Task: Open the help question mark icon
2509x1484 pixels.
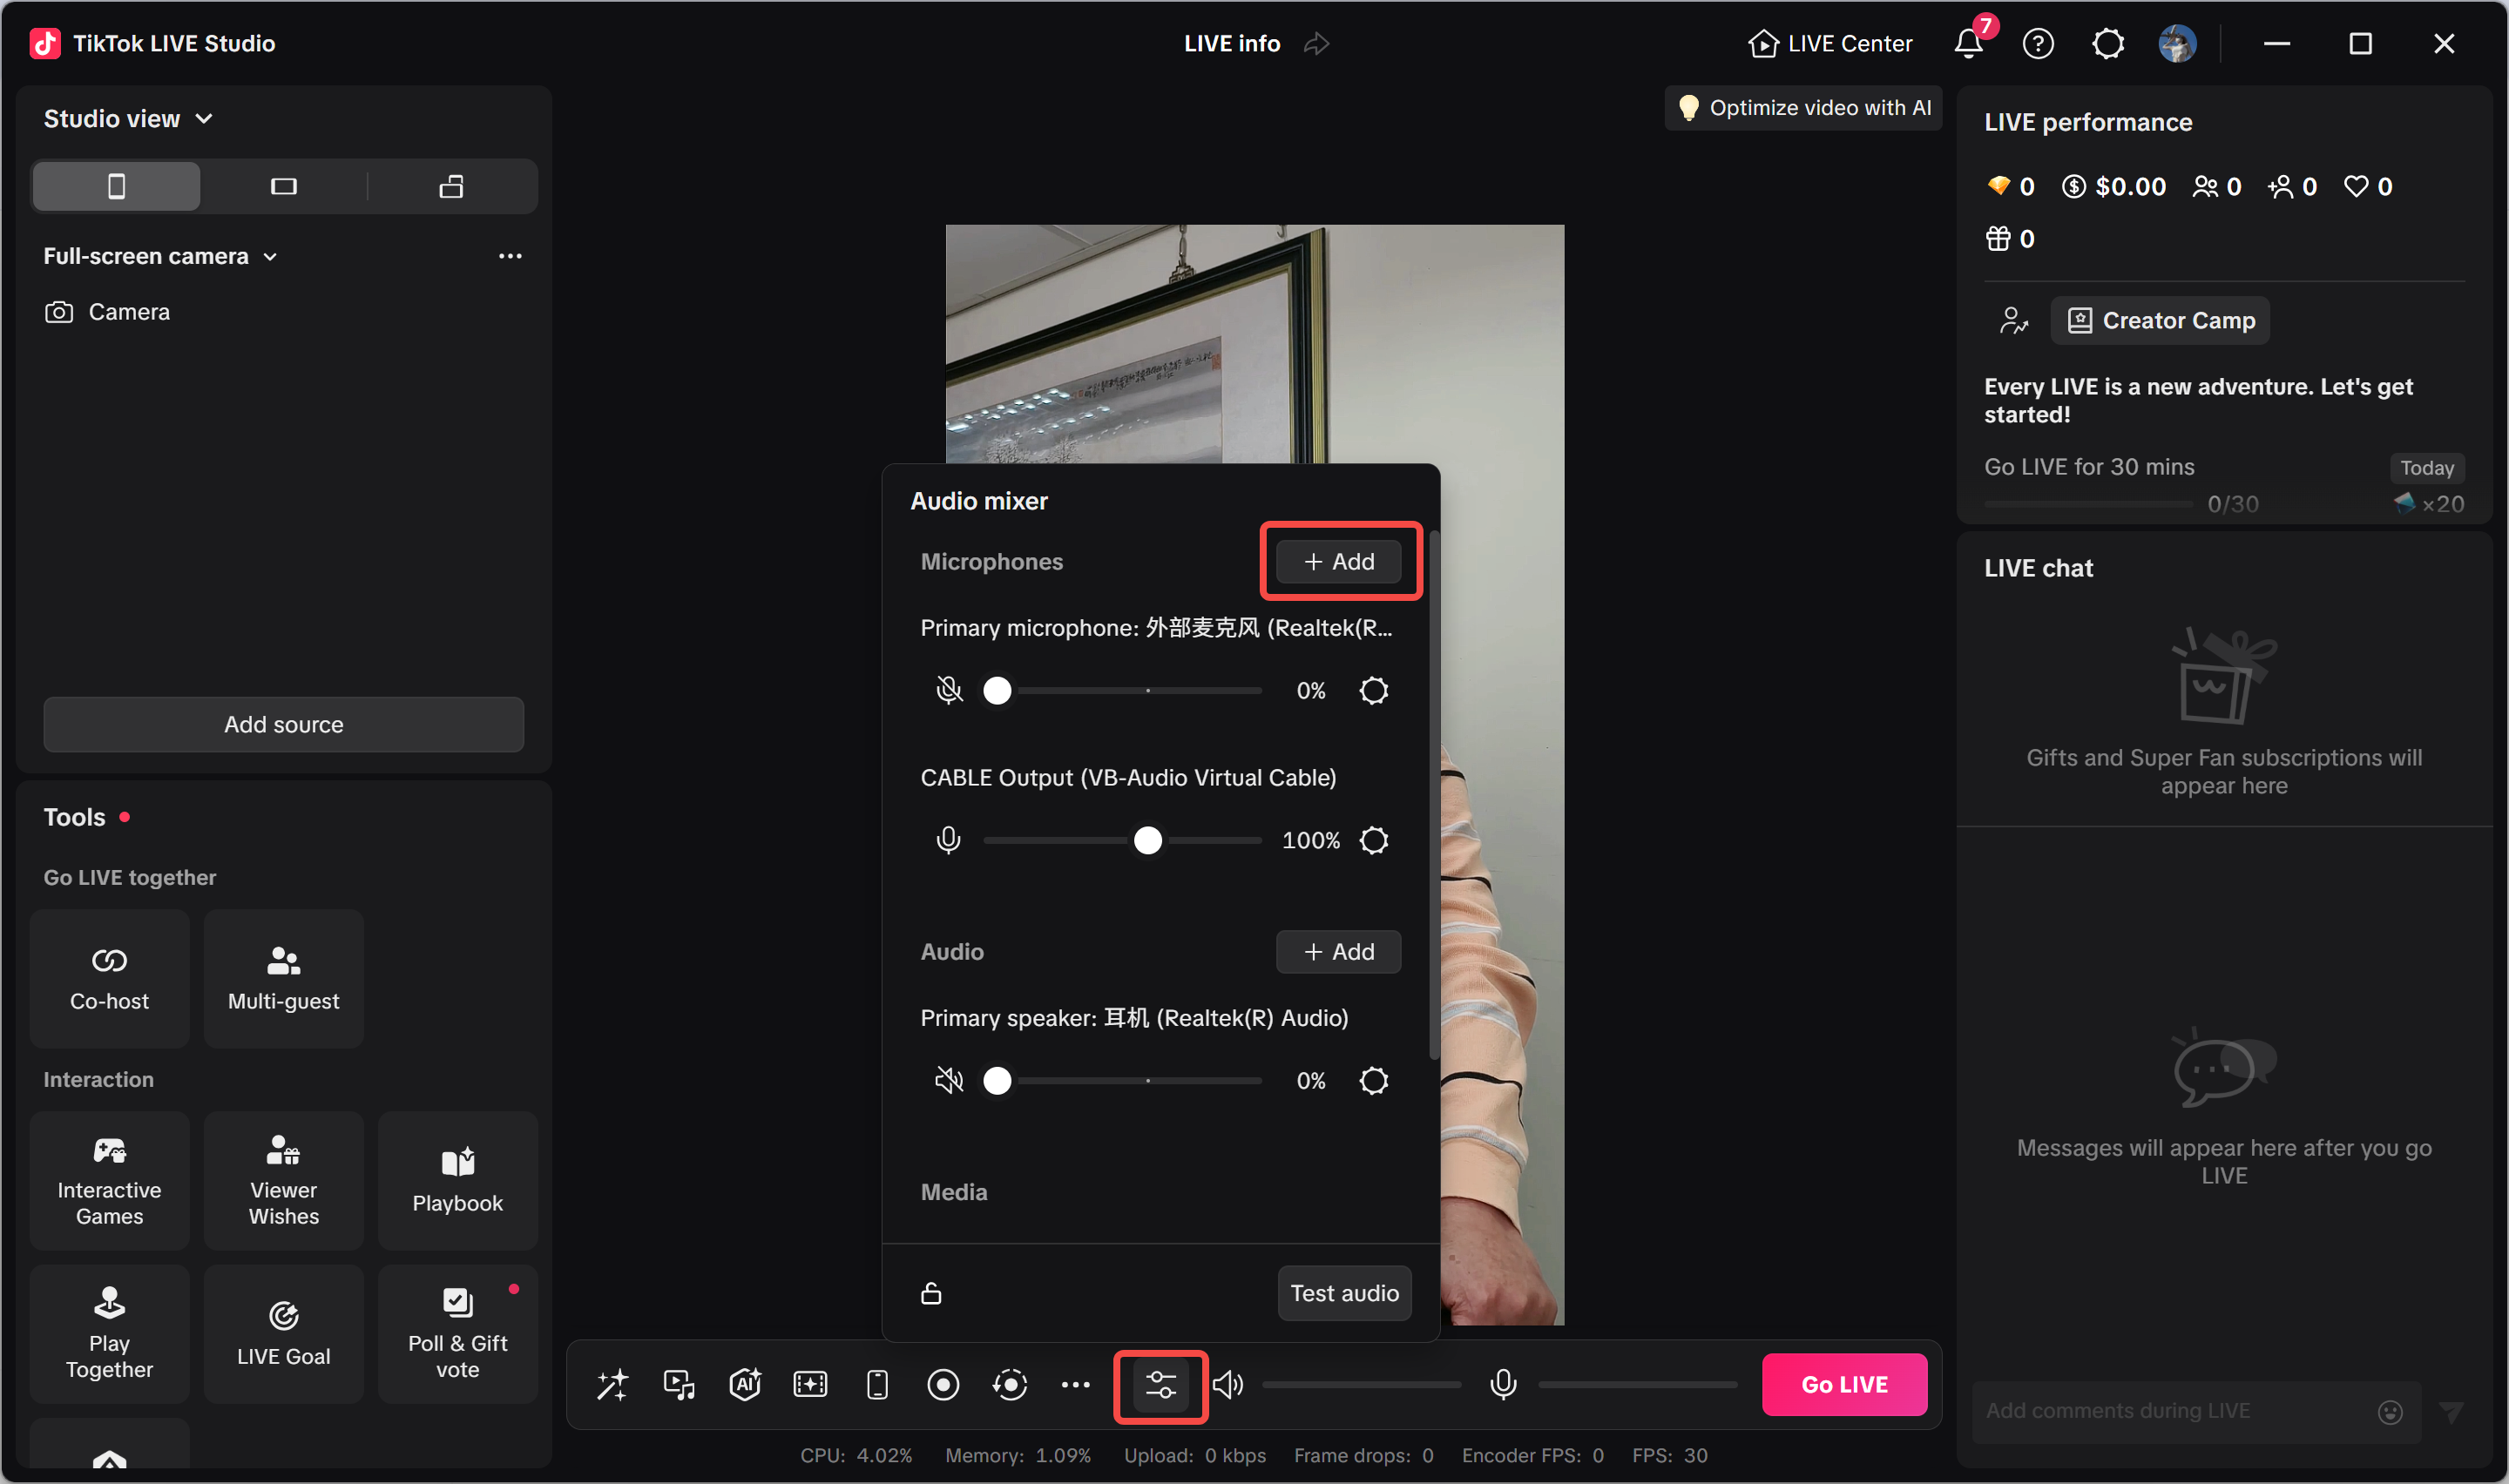Action: pyautogui.click(x=2038, y=44)
